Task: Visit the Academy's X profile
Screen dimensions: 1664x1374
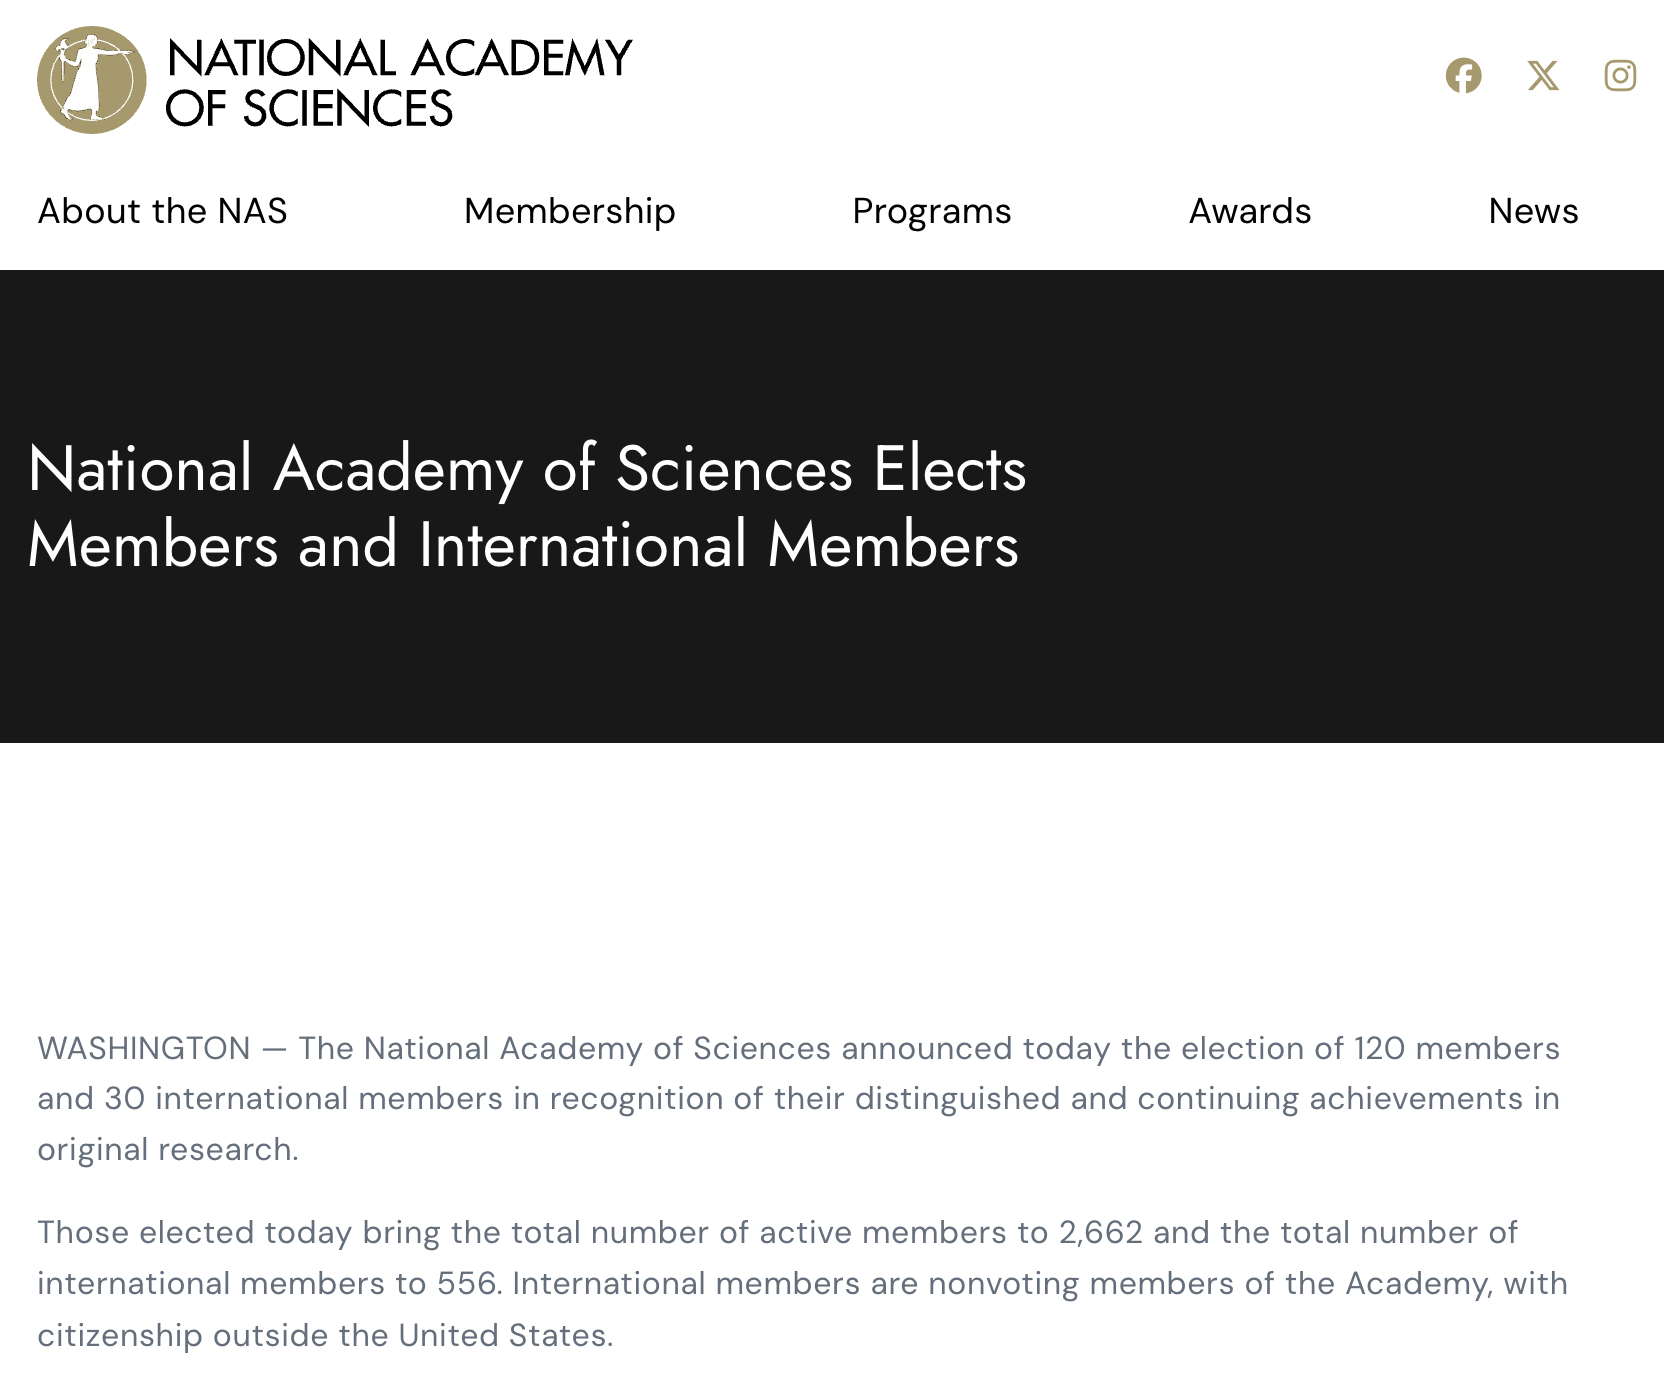Action: pos(1542,76)
